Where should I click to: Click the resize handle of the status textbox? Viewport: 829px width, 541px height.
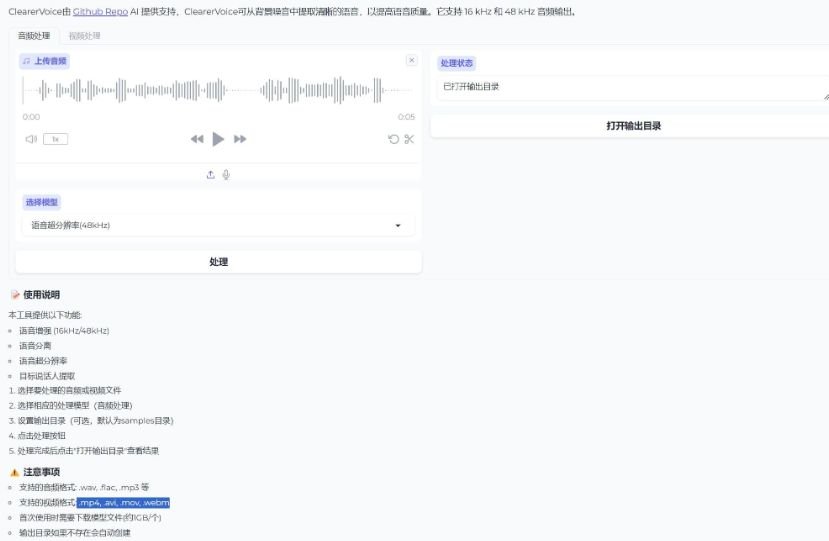click(825, 97)
